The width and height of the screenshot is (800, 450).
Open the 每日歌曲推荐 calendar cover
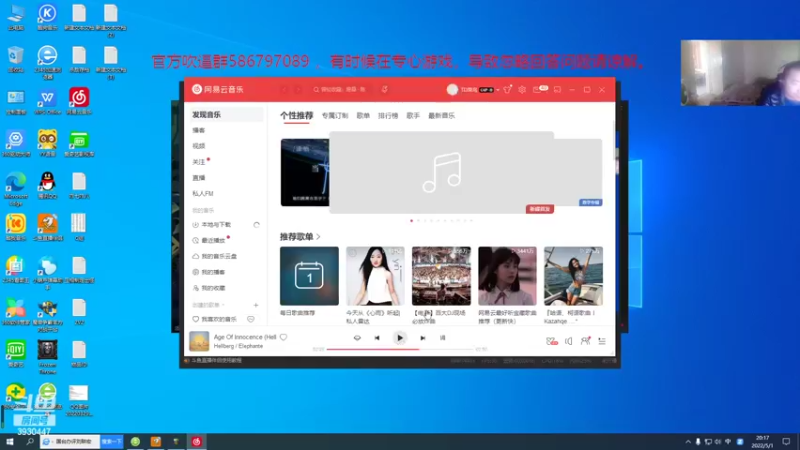(x=309, y=276)
